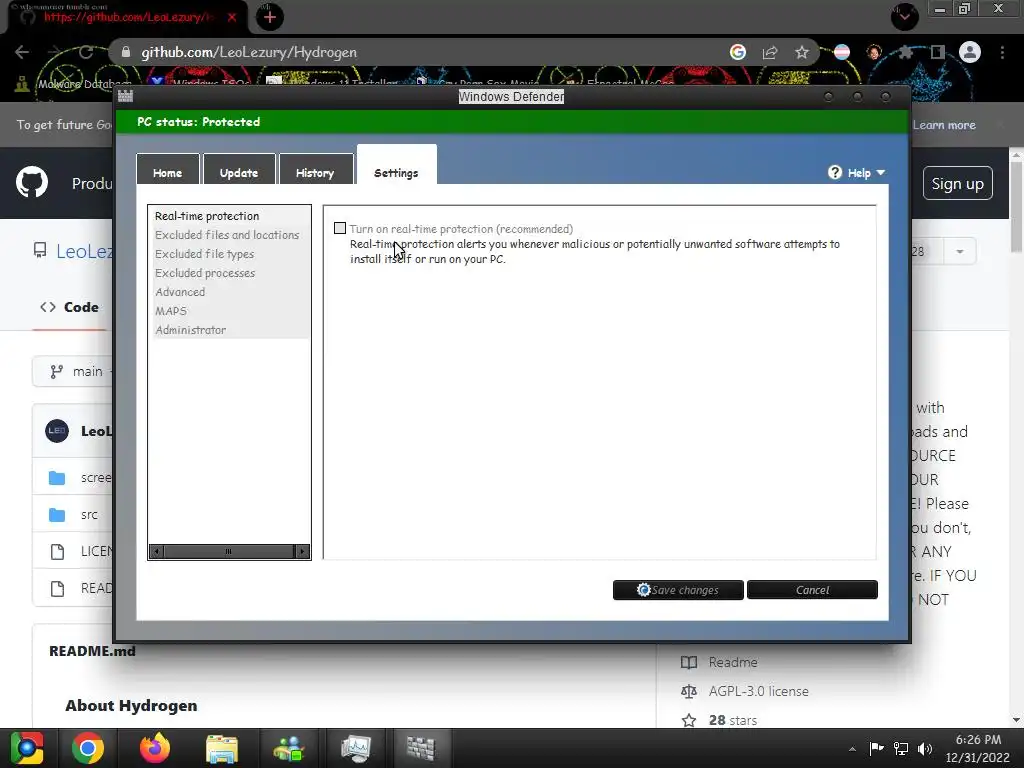Close the GitHub Hydrogen browser tab

point(232,17)
